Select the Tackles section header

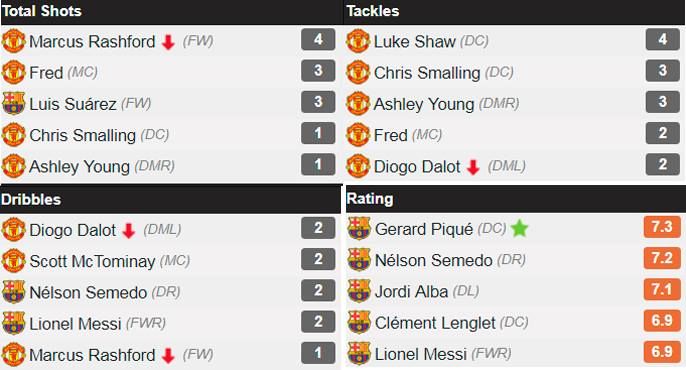click(373, 11)
